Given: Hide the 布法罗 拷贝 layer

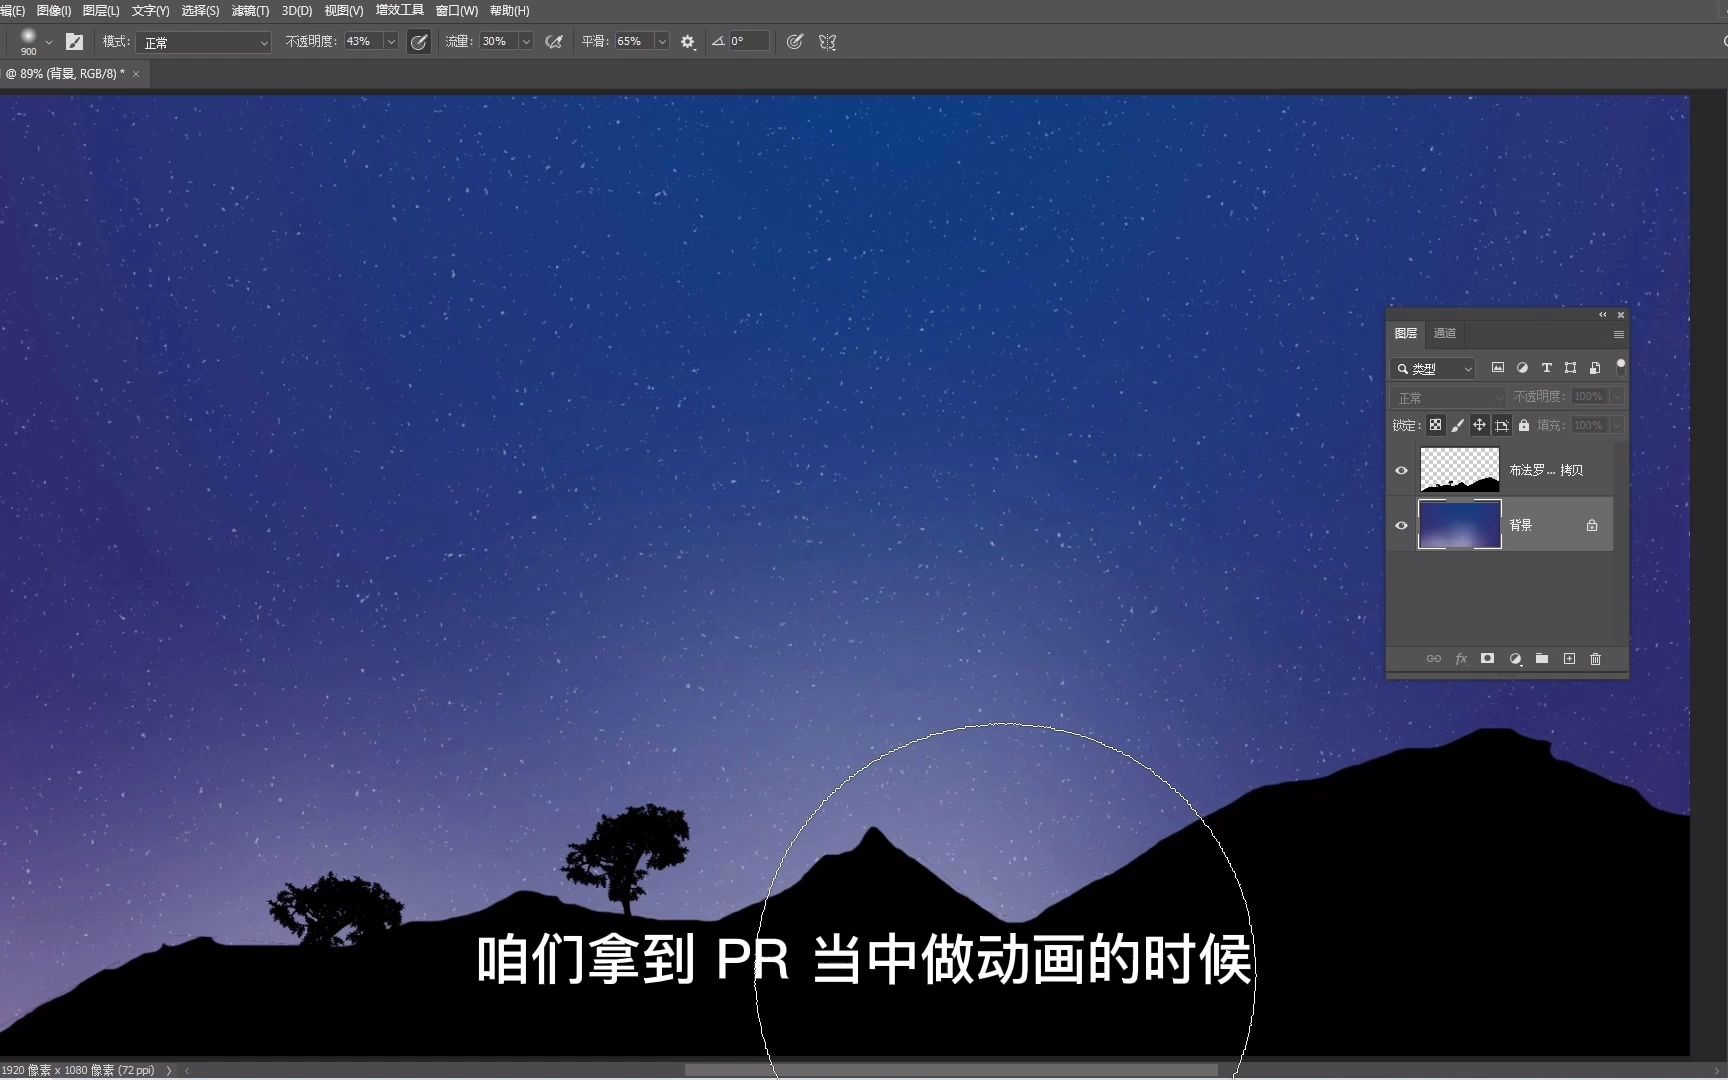Looking at the screenshot, I should coord(1401,470).
